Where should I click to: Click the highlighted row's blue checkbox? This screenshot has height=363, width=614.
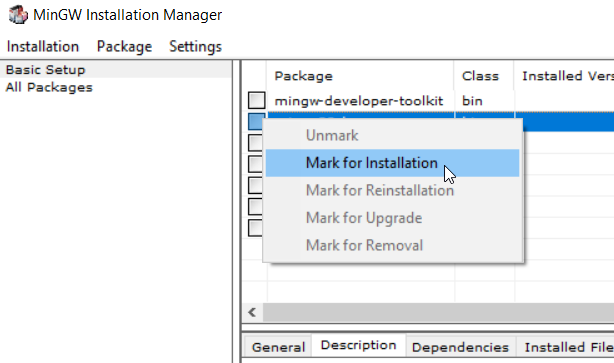coord(255,121)
